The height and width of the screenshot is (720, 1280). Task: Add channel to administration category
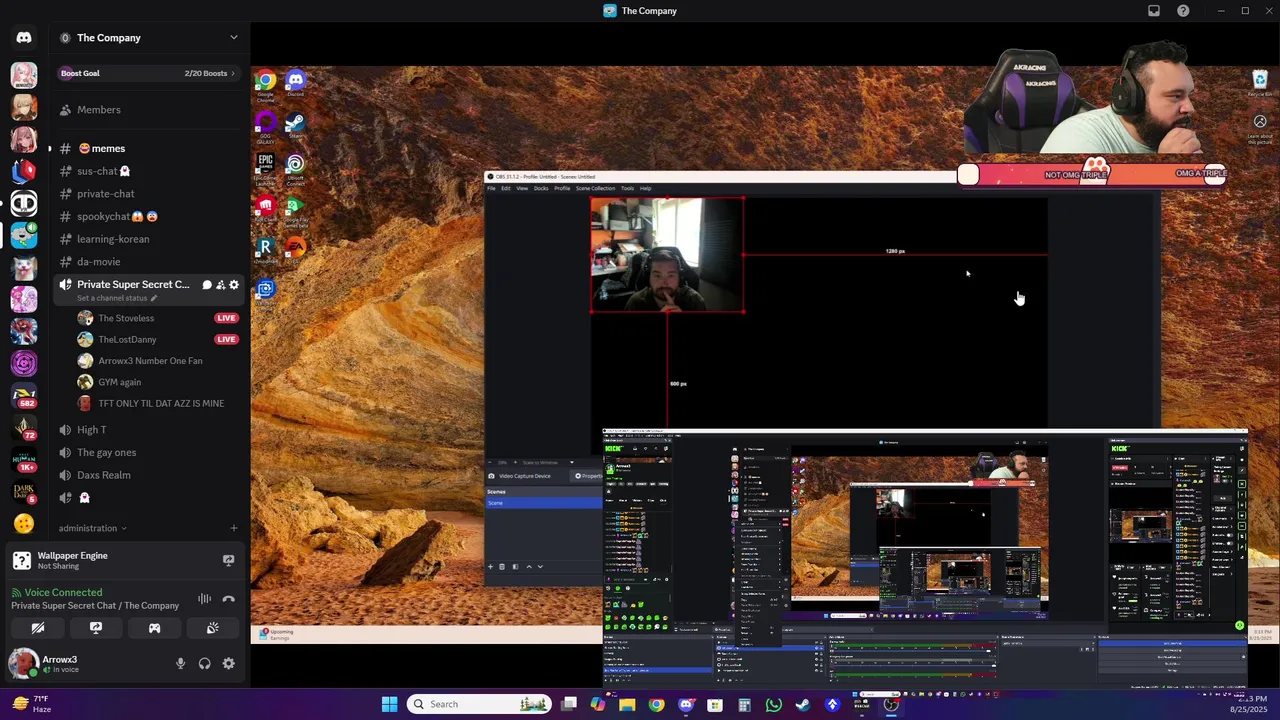pos(234,528)
